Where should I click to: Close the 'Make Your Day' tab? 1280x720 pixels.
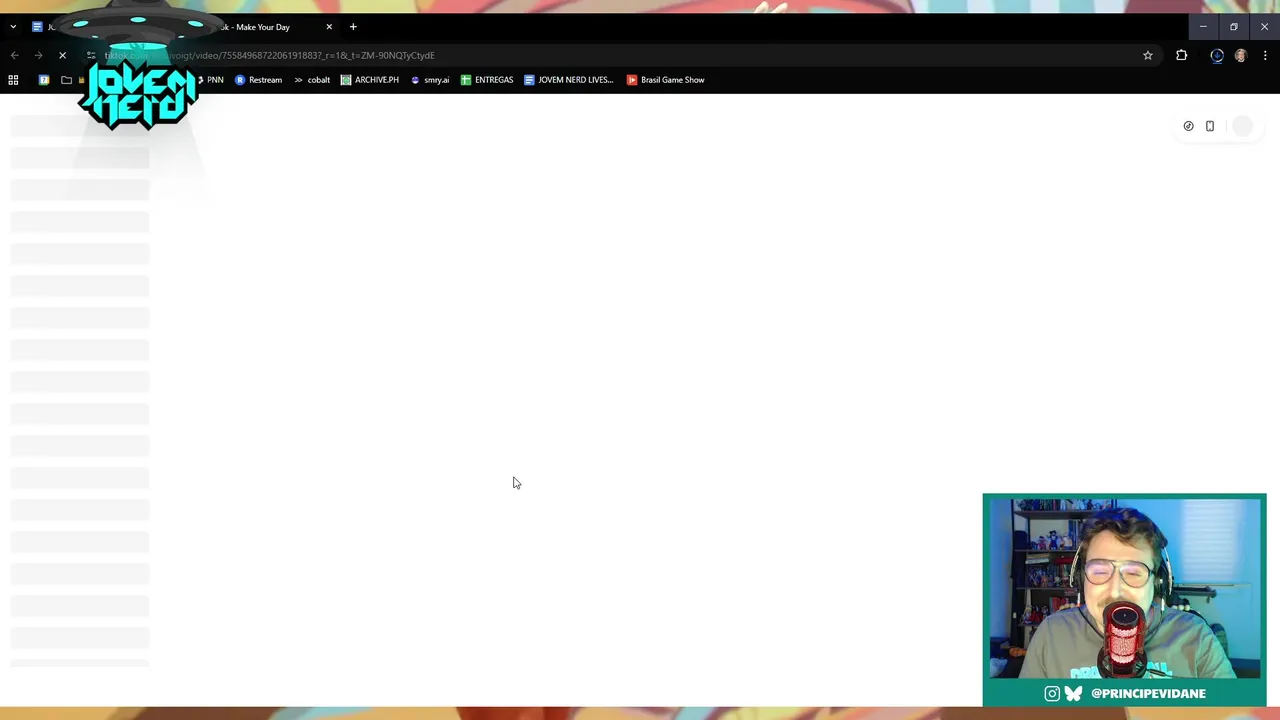(x=329, y=27)
